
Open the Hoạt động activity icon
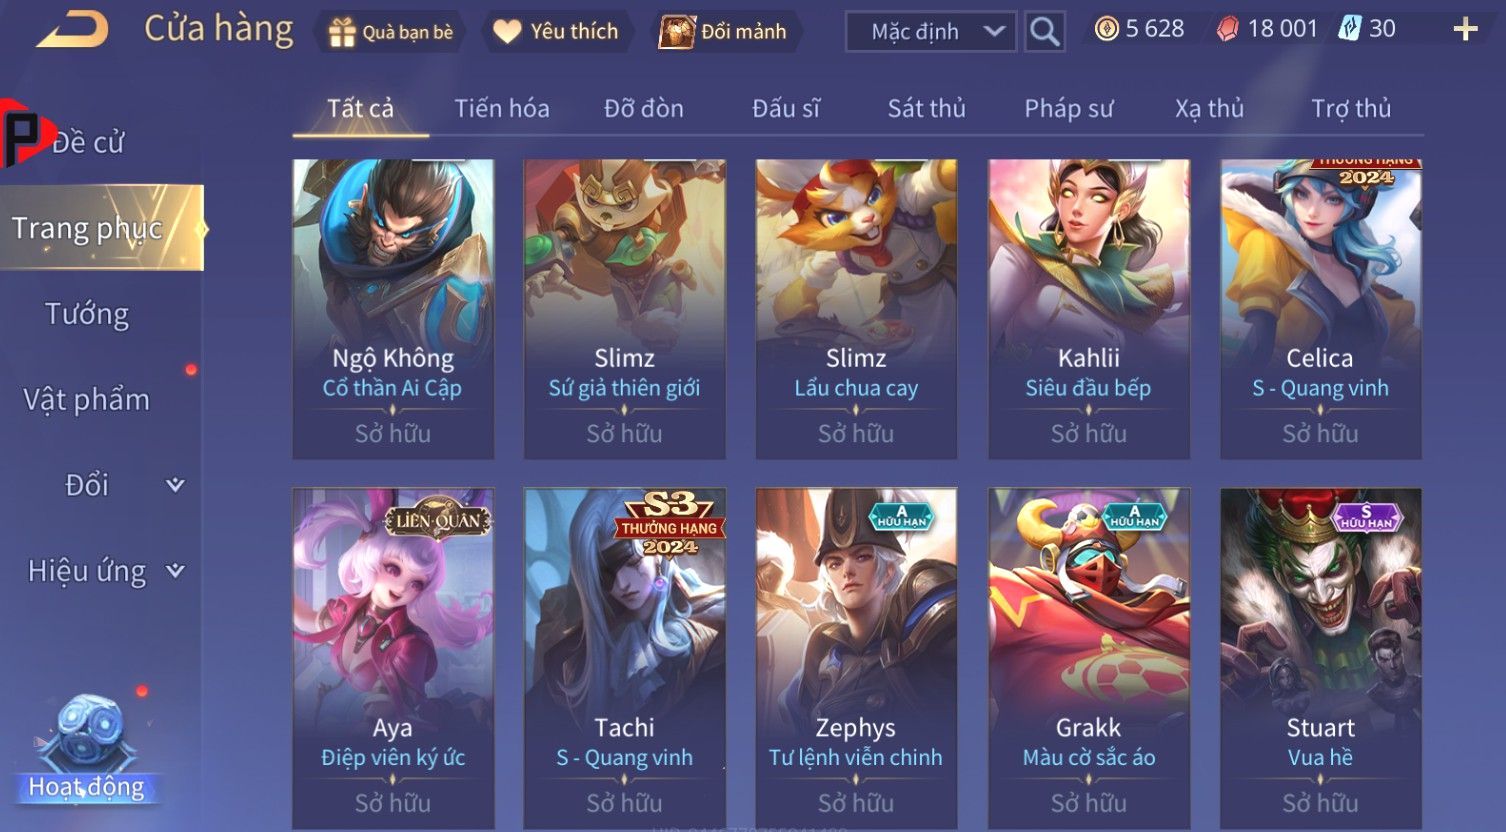coord(87,750)
